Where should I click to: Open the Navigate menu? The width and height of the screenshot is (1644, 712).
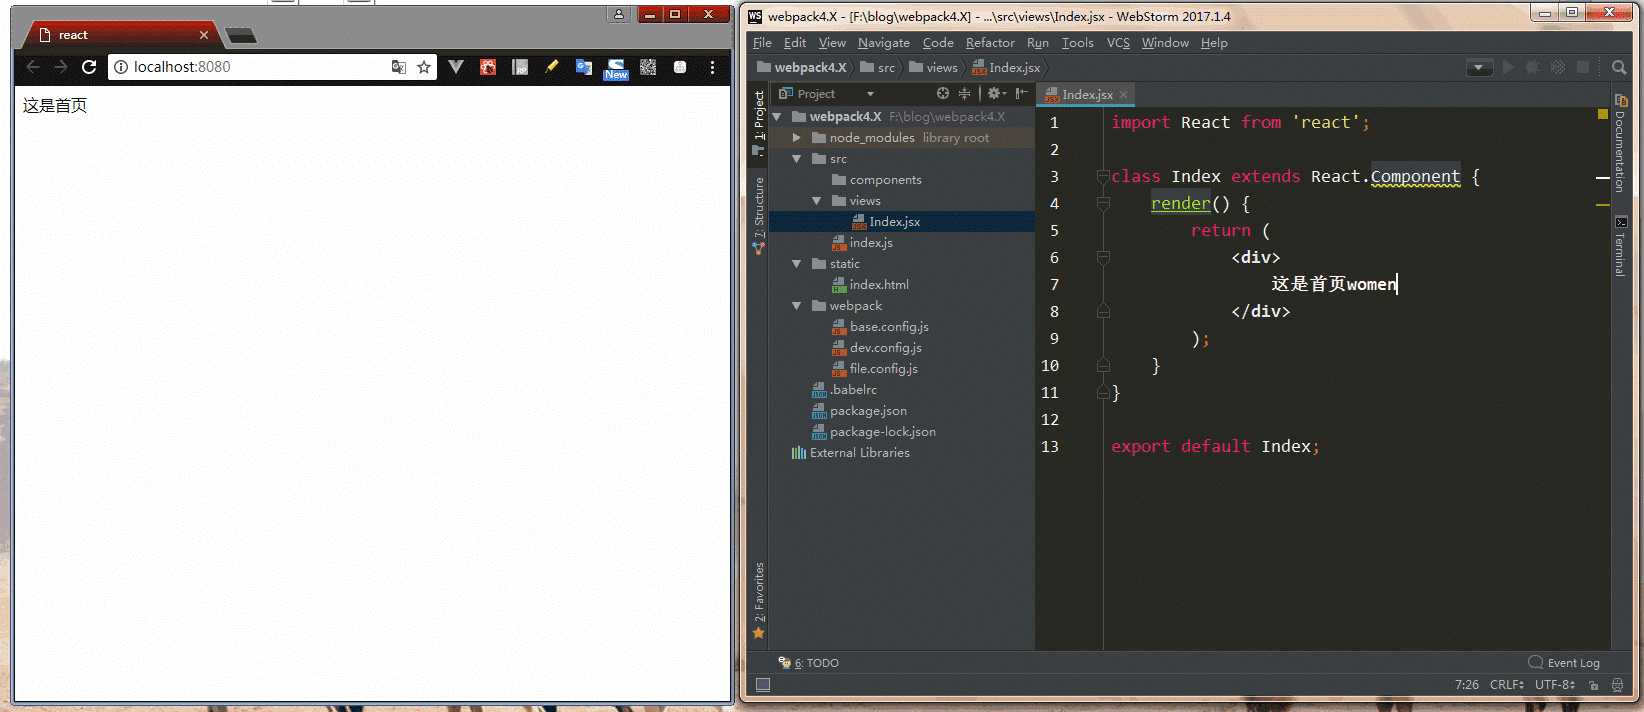coord(884,43)
